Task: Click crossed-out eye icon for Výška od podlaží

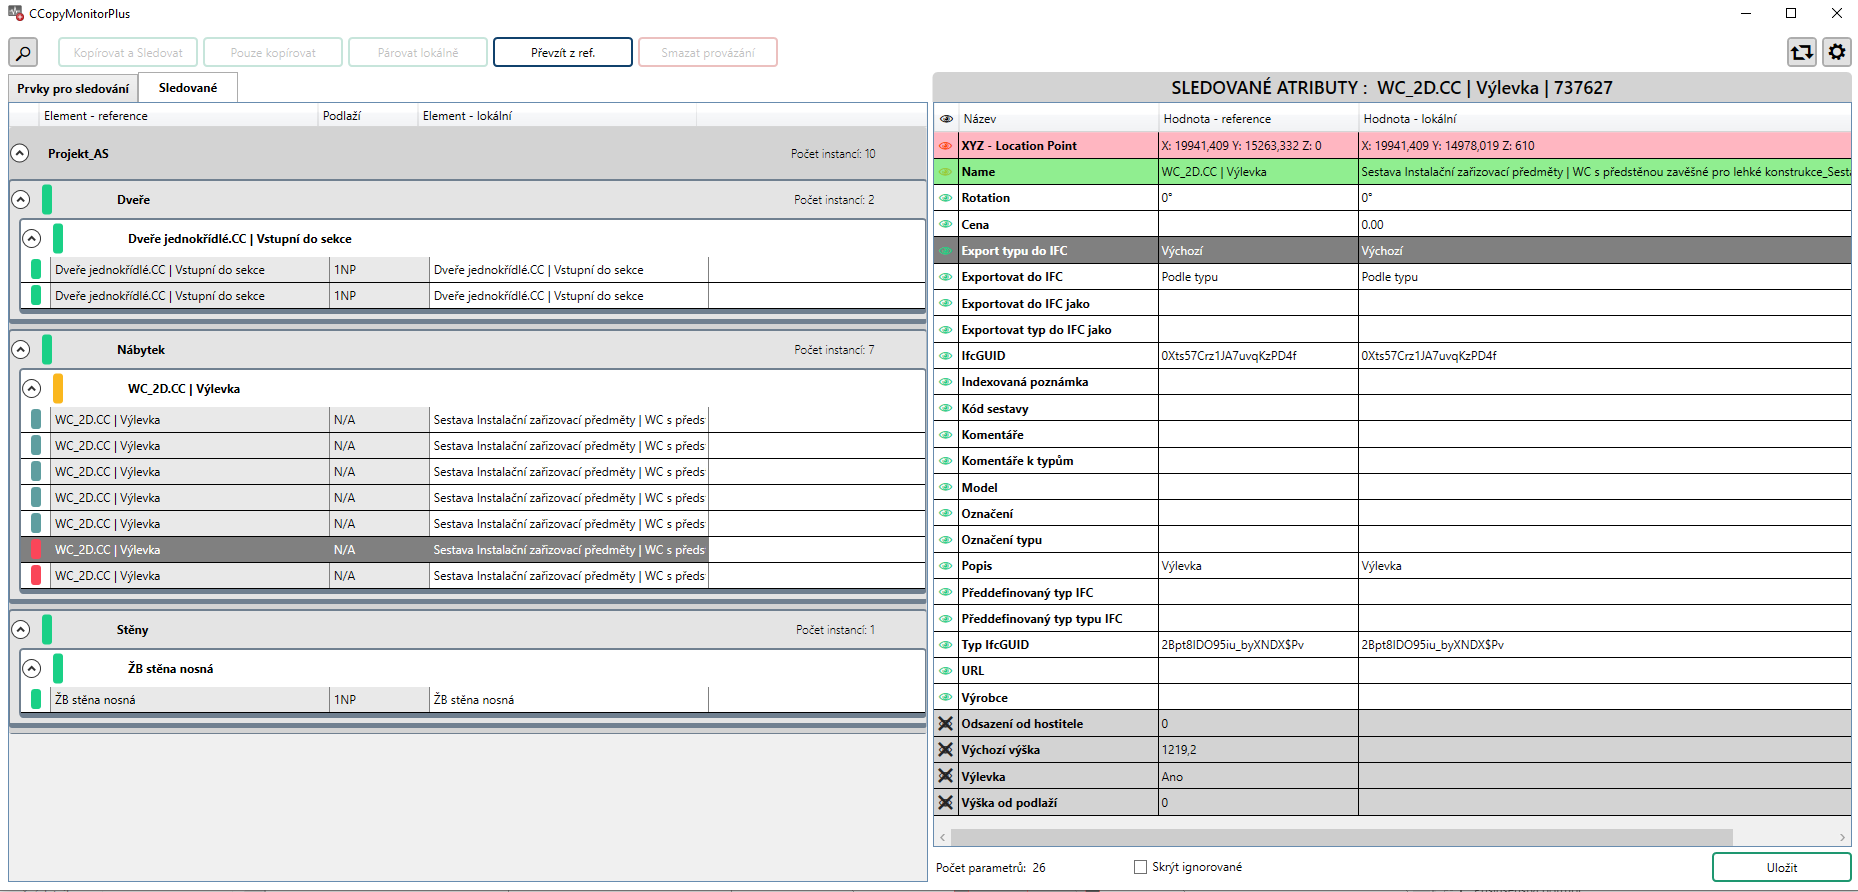Action: click(945, 802)
